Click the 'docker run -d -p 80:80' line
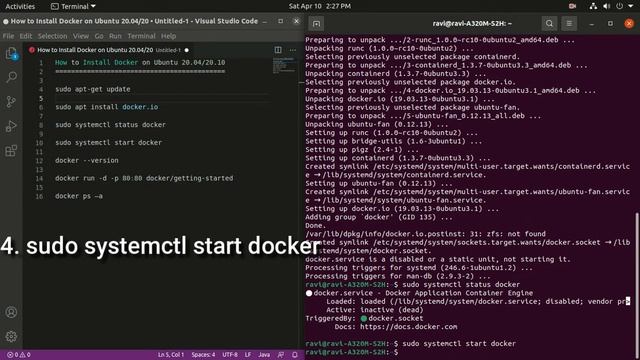Image resolution: width=640 pixels, height=360 pixels. [144, 178]
